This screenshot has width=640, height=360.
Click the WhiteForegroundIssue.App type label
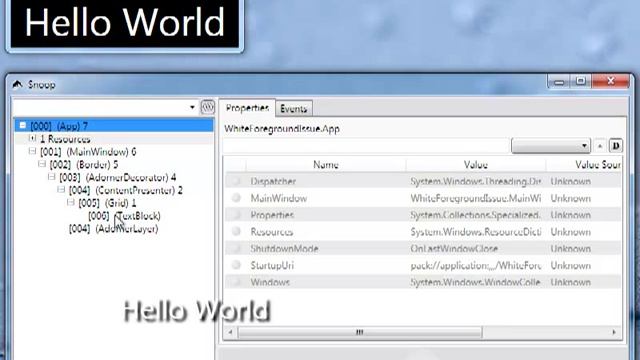coord(282,129)
